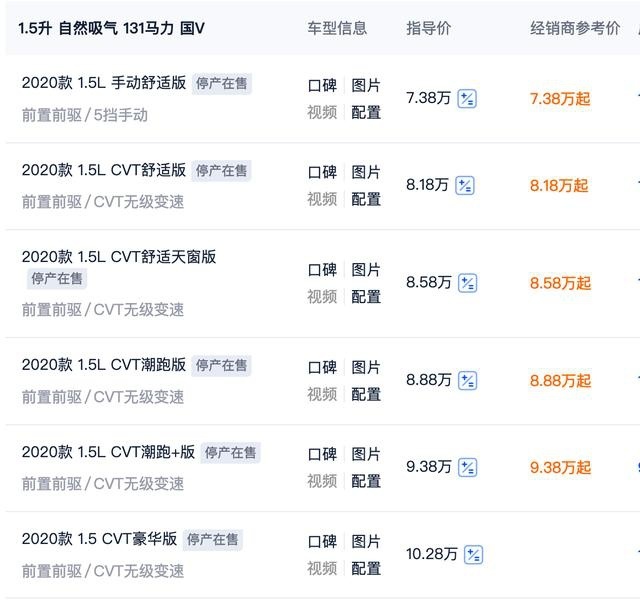This screenshot has height=606, width=640.
Task: Click dealer price 9.38万起
Action: [560, 468]
